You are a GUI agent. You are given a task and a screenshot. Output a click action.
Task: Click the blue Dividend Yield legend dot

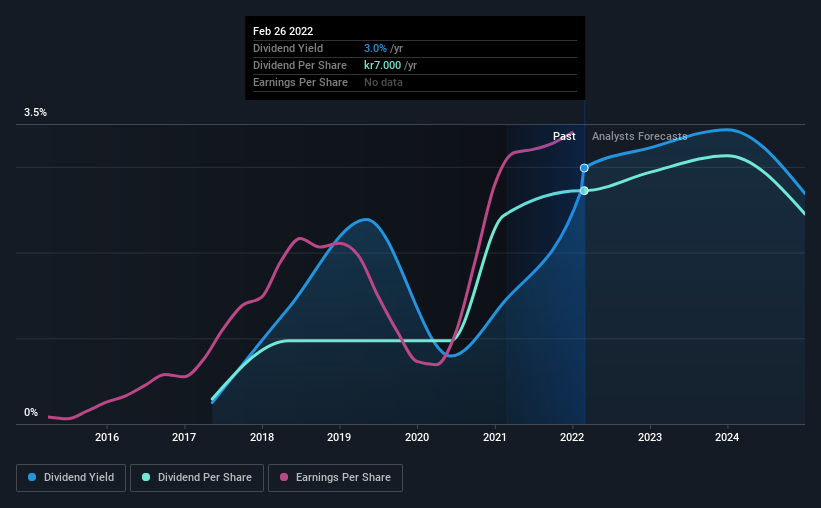click(32, 477)
